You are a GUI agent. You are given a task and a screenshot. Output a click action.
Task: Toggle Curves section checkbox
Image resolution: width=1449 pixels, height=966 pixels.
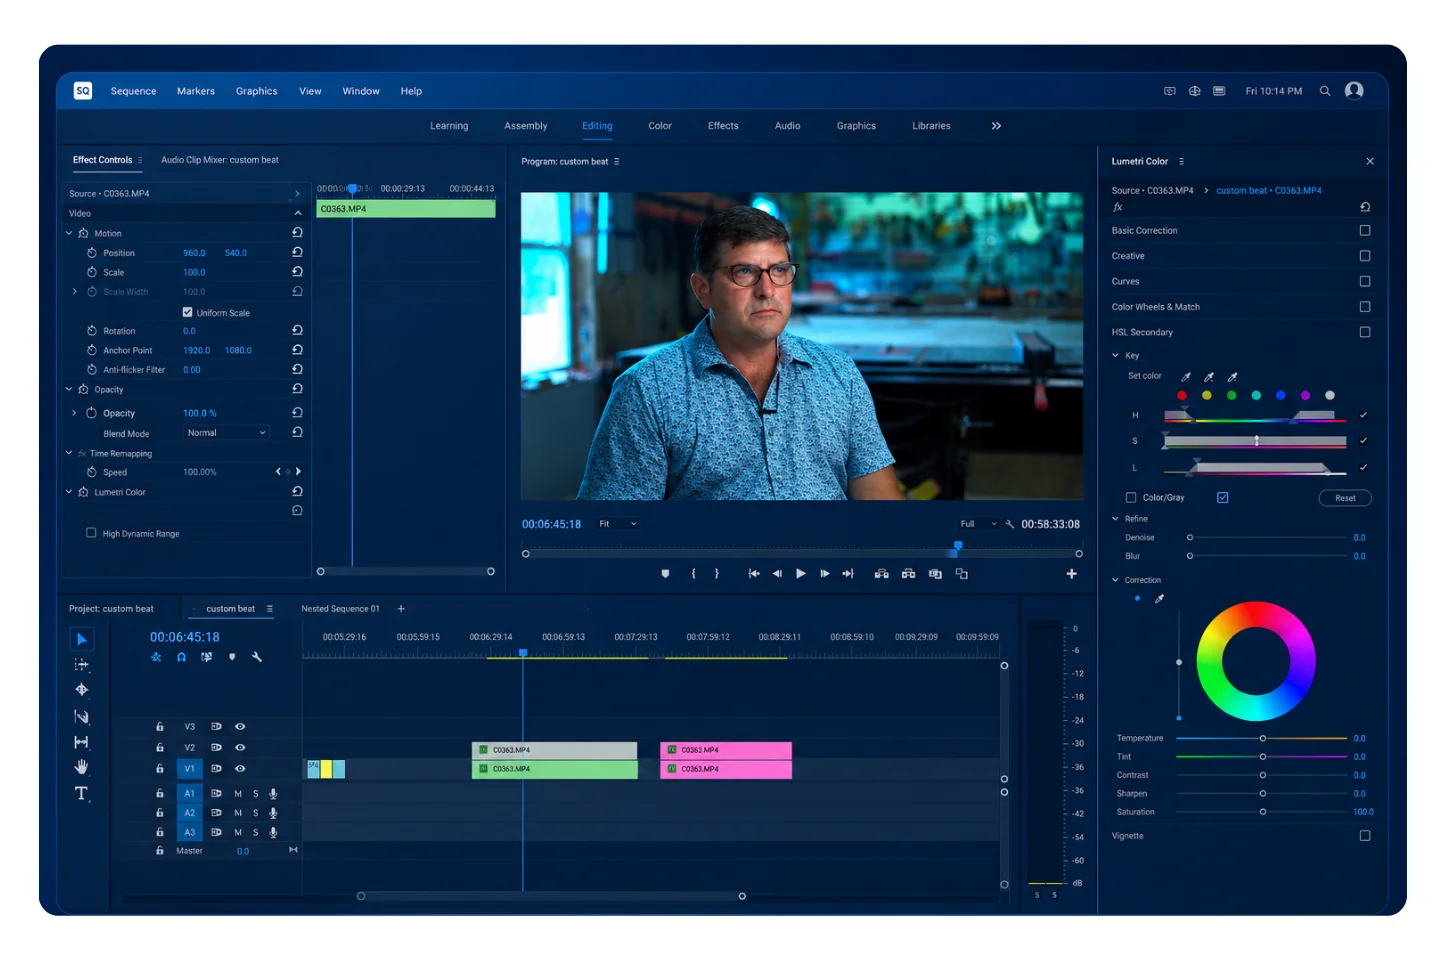1365,281
